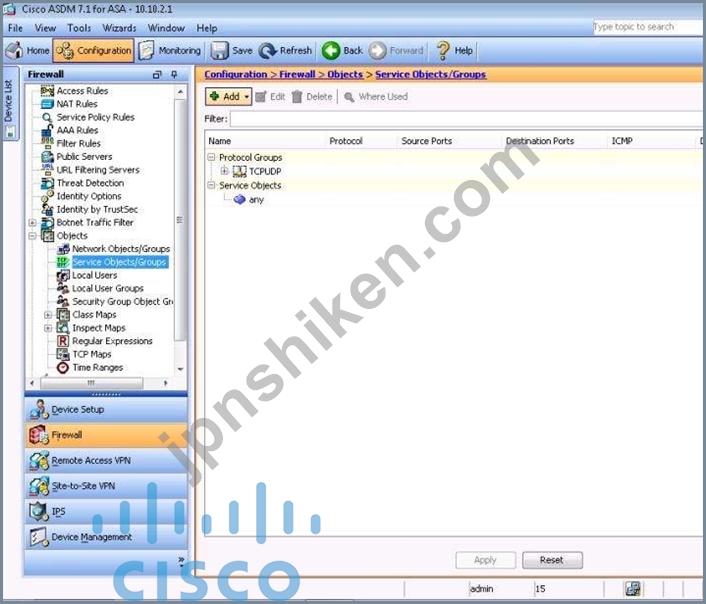
Task: Click the Filter input field
Action: tap(467, 119)
